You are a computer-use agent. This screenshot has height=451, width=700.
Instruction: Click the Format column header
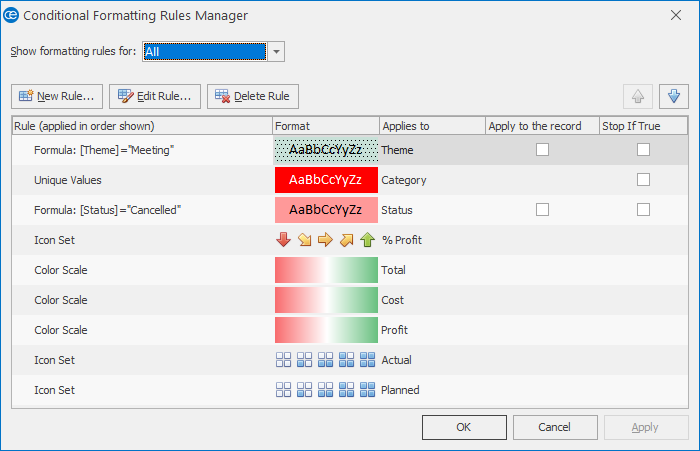(326, 126)
